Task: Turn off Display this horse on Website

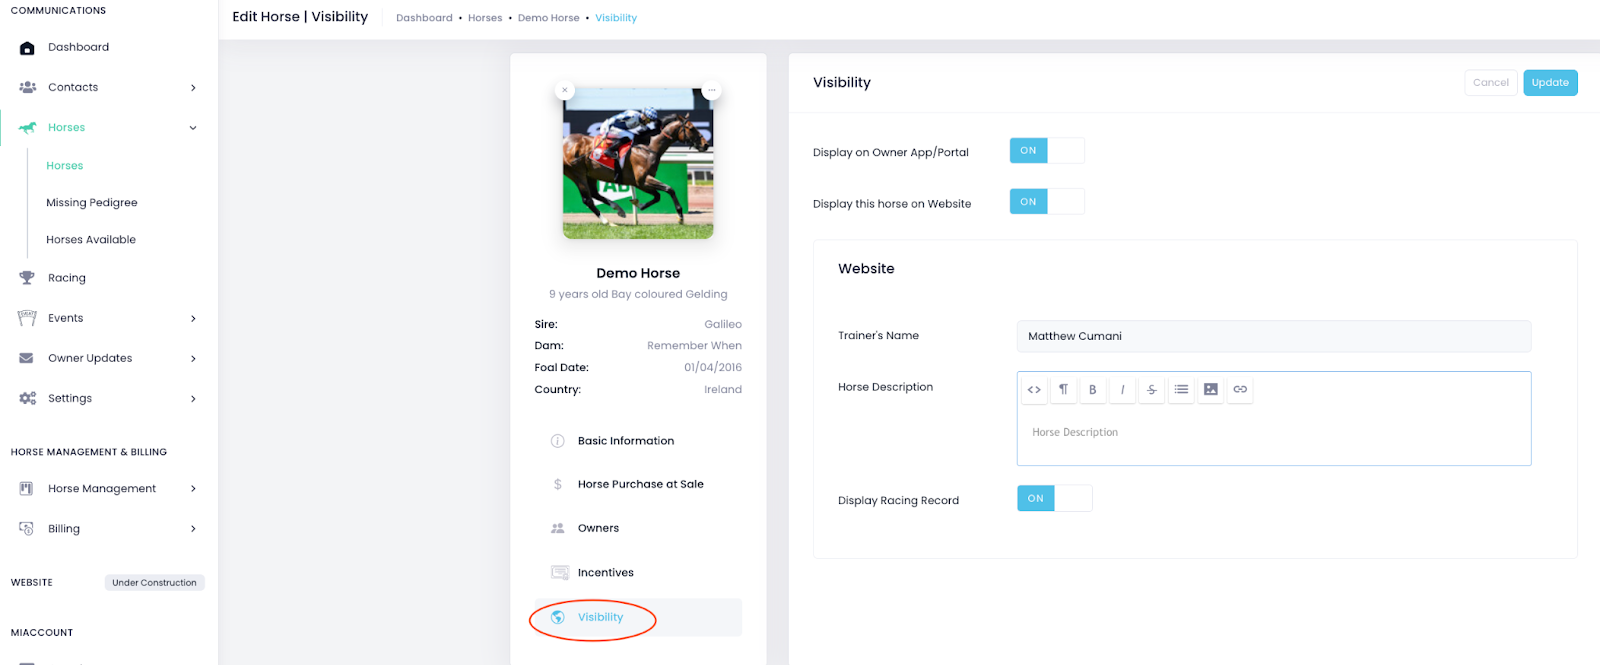Action: click(x=1046, y=202)
